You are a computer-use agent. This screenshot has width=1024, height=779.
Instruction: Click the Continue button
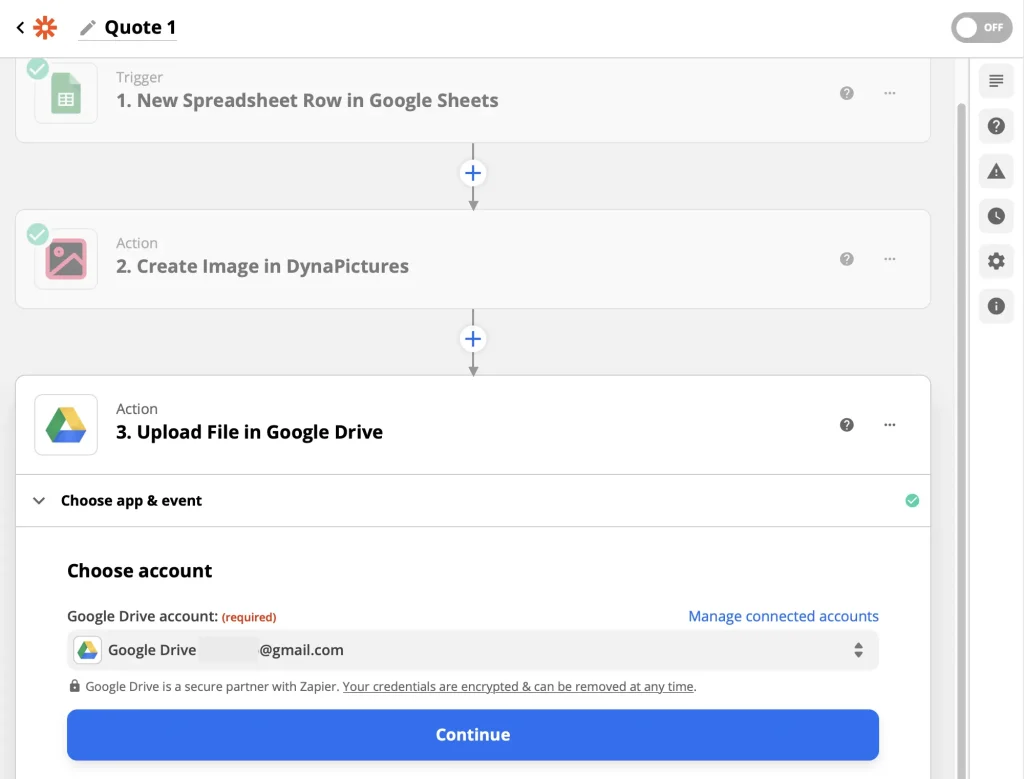473,735
